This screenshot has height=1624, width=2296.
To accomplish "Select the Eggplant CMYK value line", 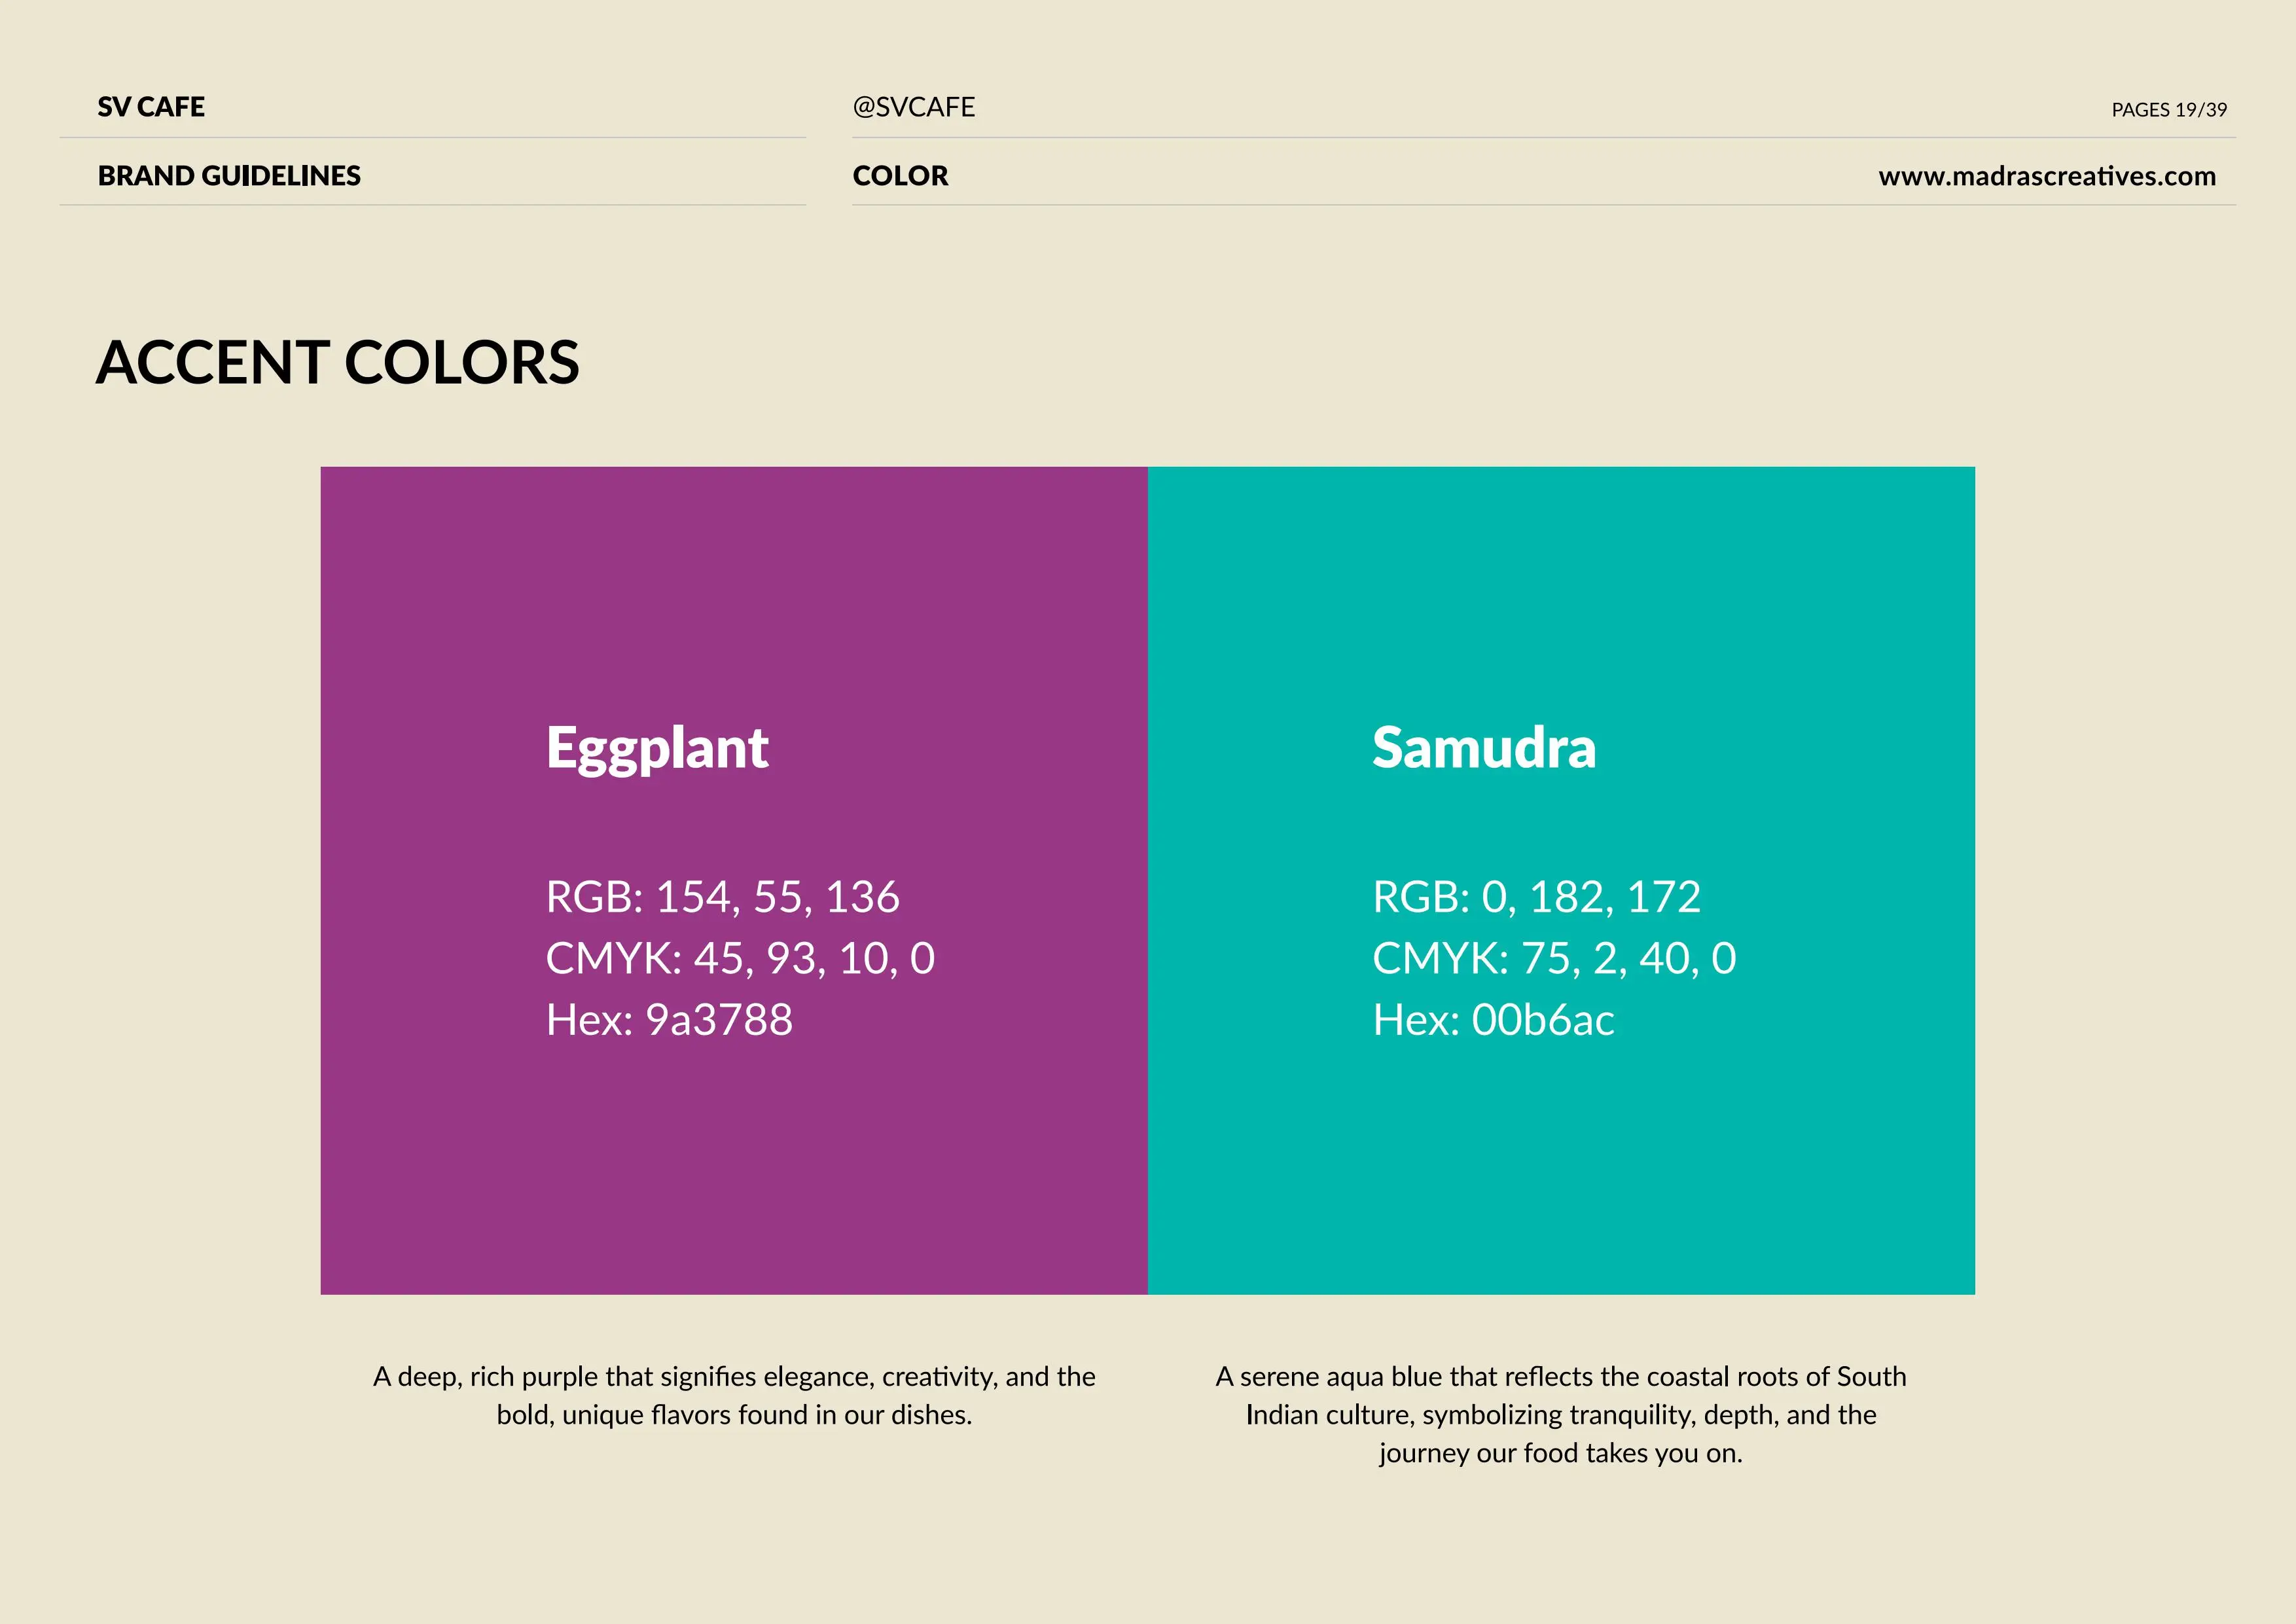I will coord(740,959).
